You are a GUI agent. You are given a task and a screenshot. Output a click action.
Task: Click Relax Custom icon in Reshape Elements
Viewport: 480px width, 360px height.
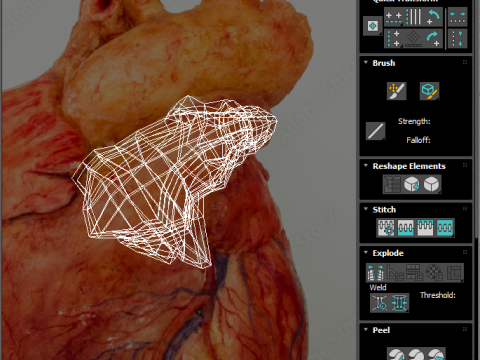coord(431,184)
